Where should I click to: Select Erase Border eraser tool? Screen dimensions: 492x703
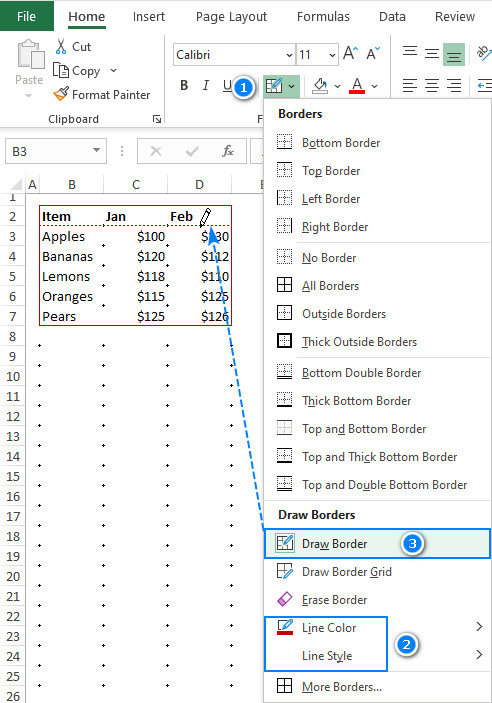pos(376,599)
